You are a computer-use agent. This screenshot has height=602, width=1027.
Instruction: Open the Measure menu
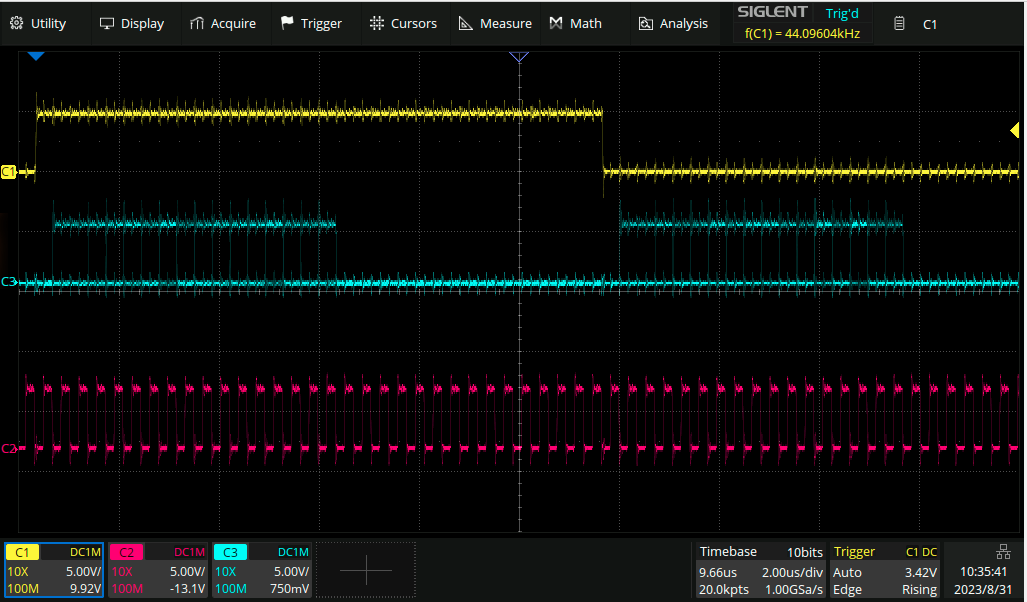[x=495, y=23]
